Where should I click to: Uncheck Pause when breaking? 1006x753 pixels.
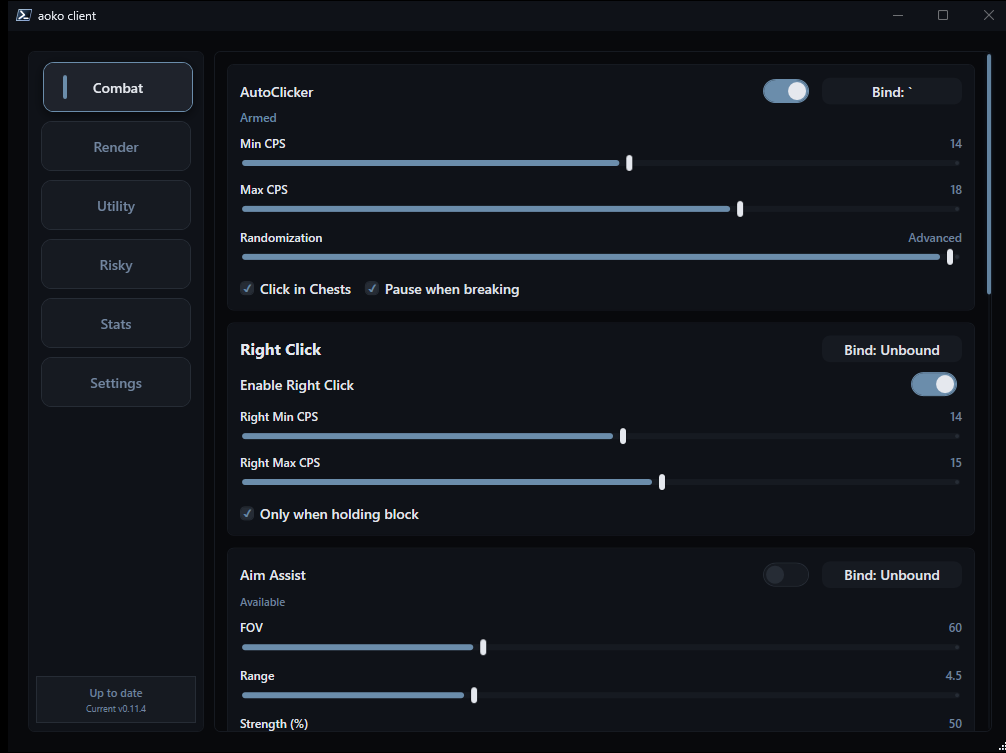pos(372,289)
